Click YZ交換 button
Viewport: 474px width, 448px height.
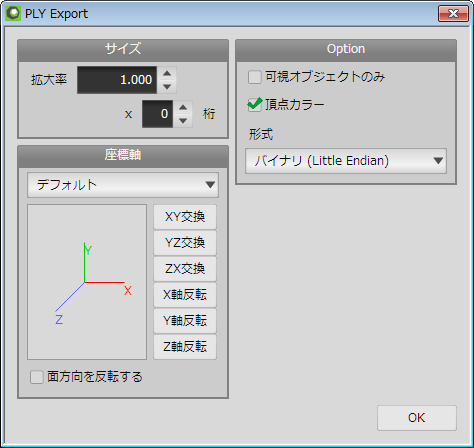[185, 243]
